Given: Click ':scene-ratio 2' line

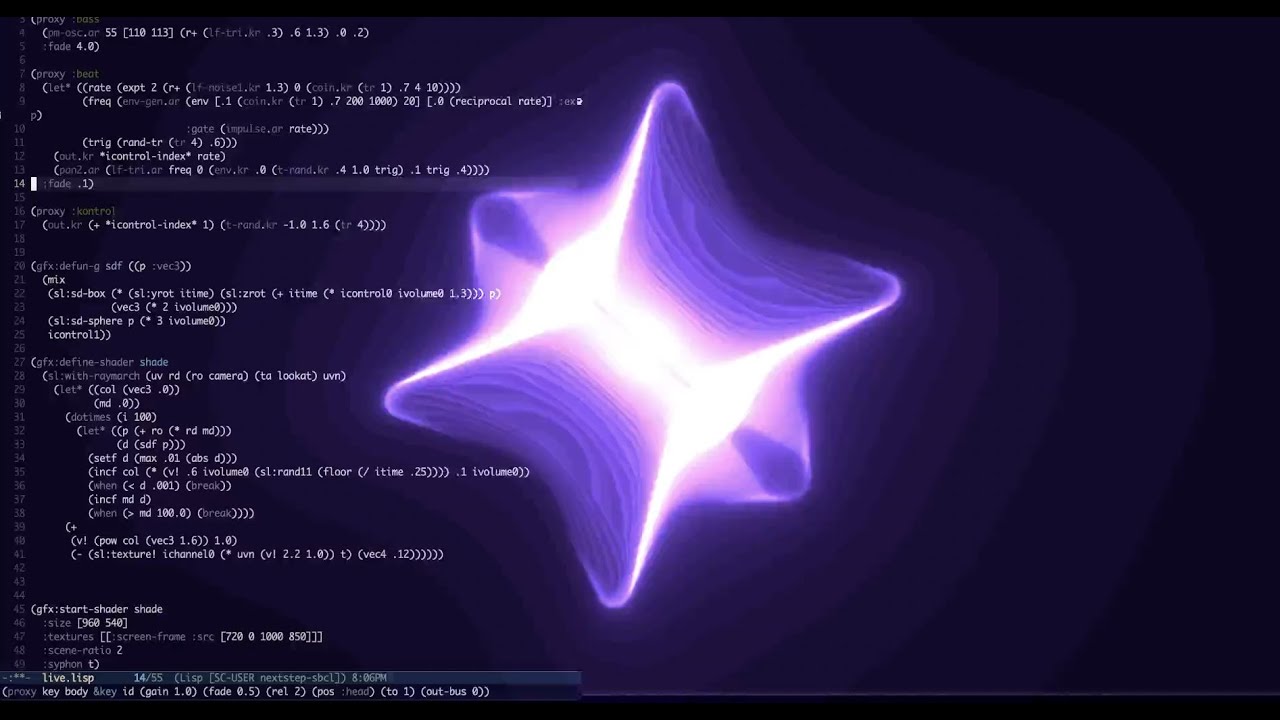Looking at the screenshot, I should 82,650.
